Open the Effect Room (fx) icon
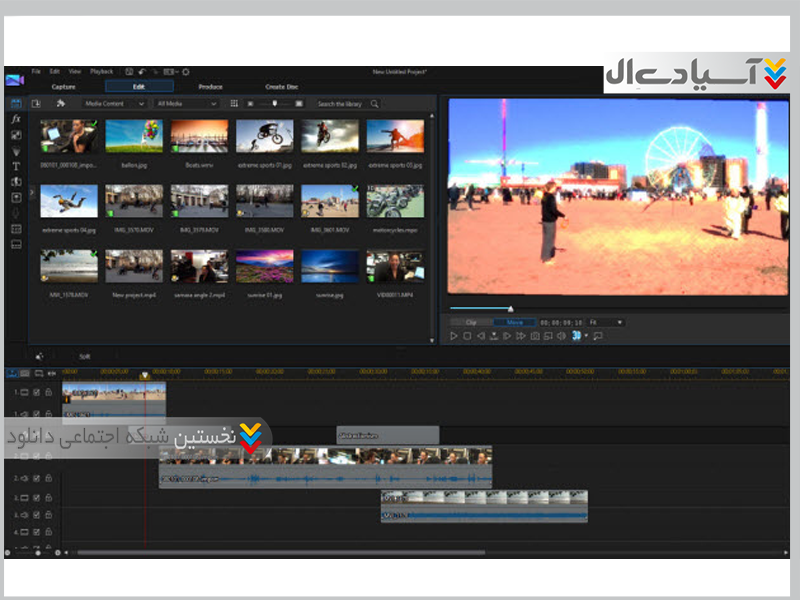The image size is (800, 600). point(16,119)
